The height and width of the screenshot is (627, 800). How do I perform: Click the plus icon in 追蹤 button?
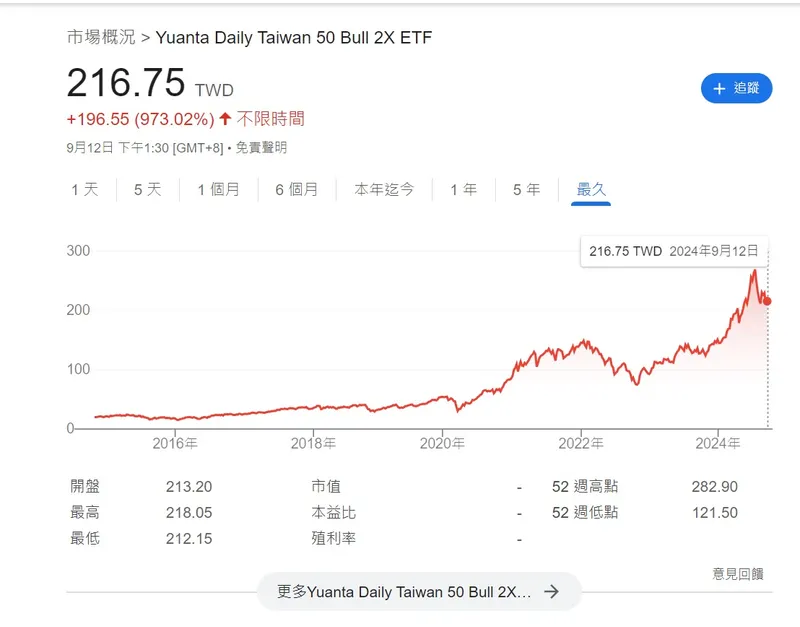[719, 88]
